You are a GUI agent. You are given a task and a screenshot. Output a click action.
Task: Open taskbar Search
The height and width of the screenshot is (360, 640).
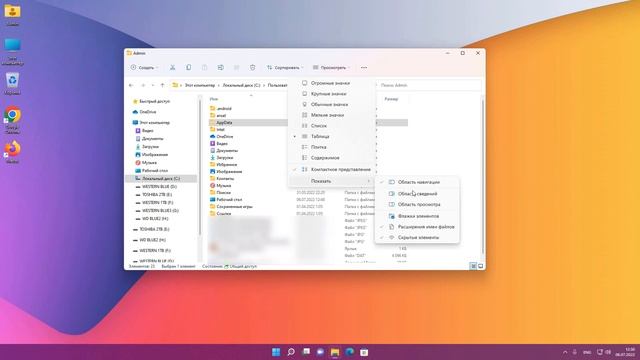click(x=291, y=352)
